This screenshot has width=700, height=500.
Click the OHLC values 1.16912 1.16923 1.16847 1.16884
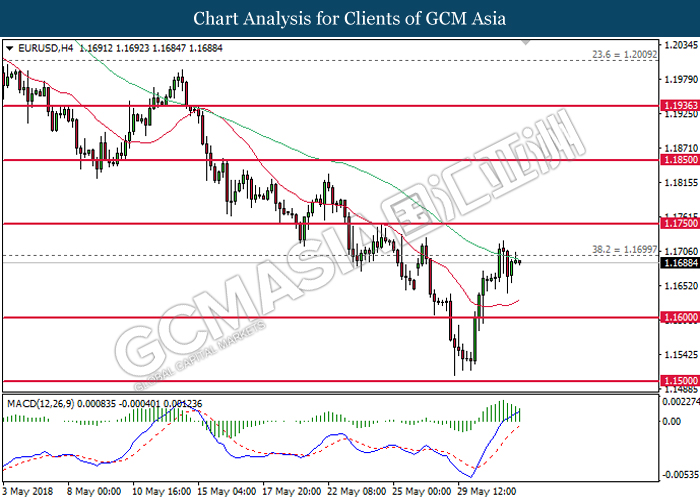pyautogui.click(x=151, y=48)
